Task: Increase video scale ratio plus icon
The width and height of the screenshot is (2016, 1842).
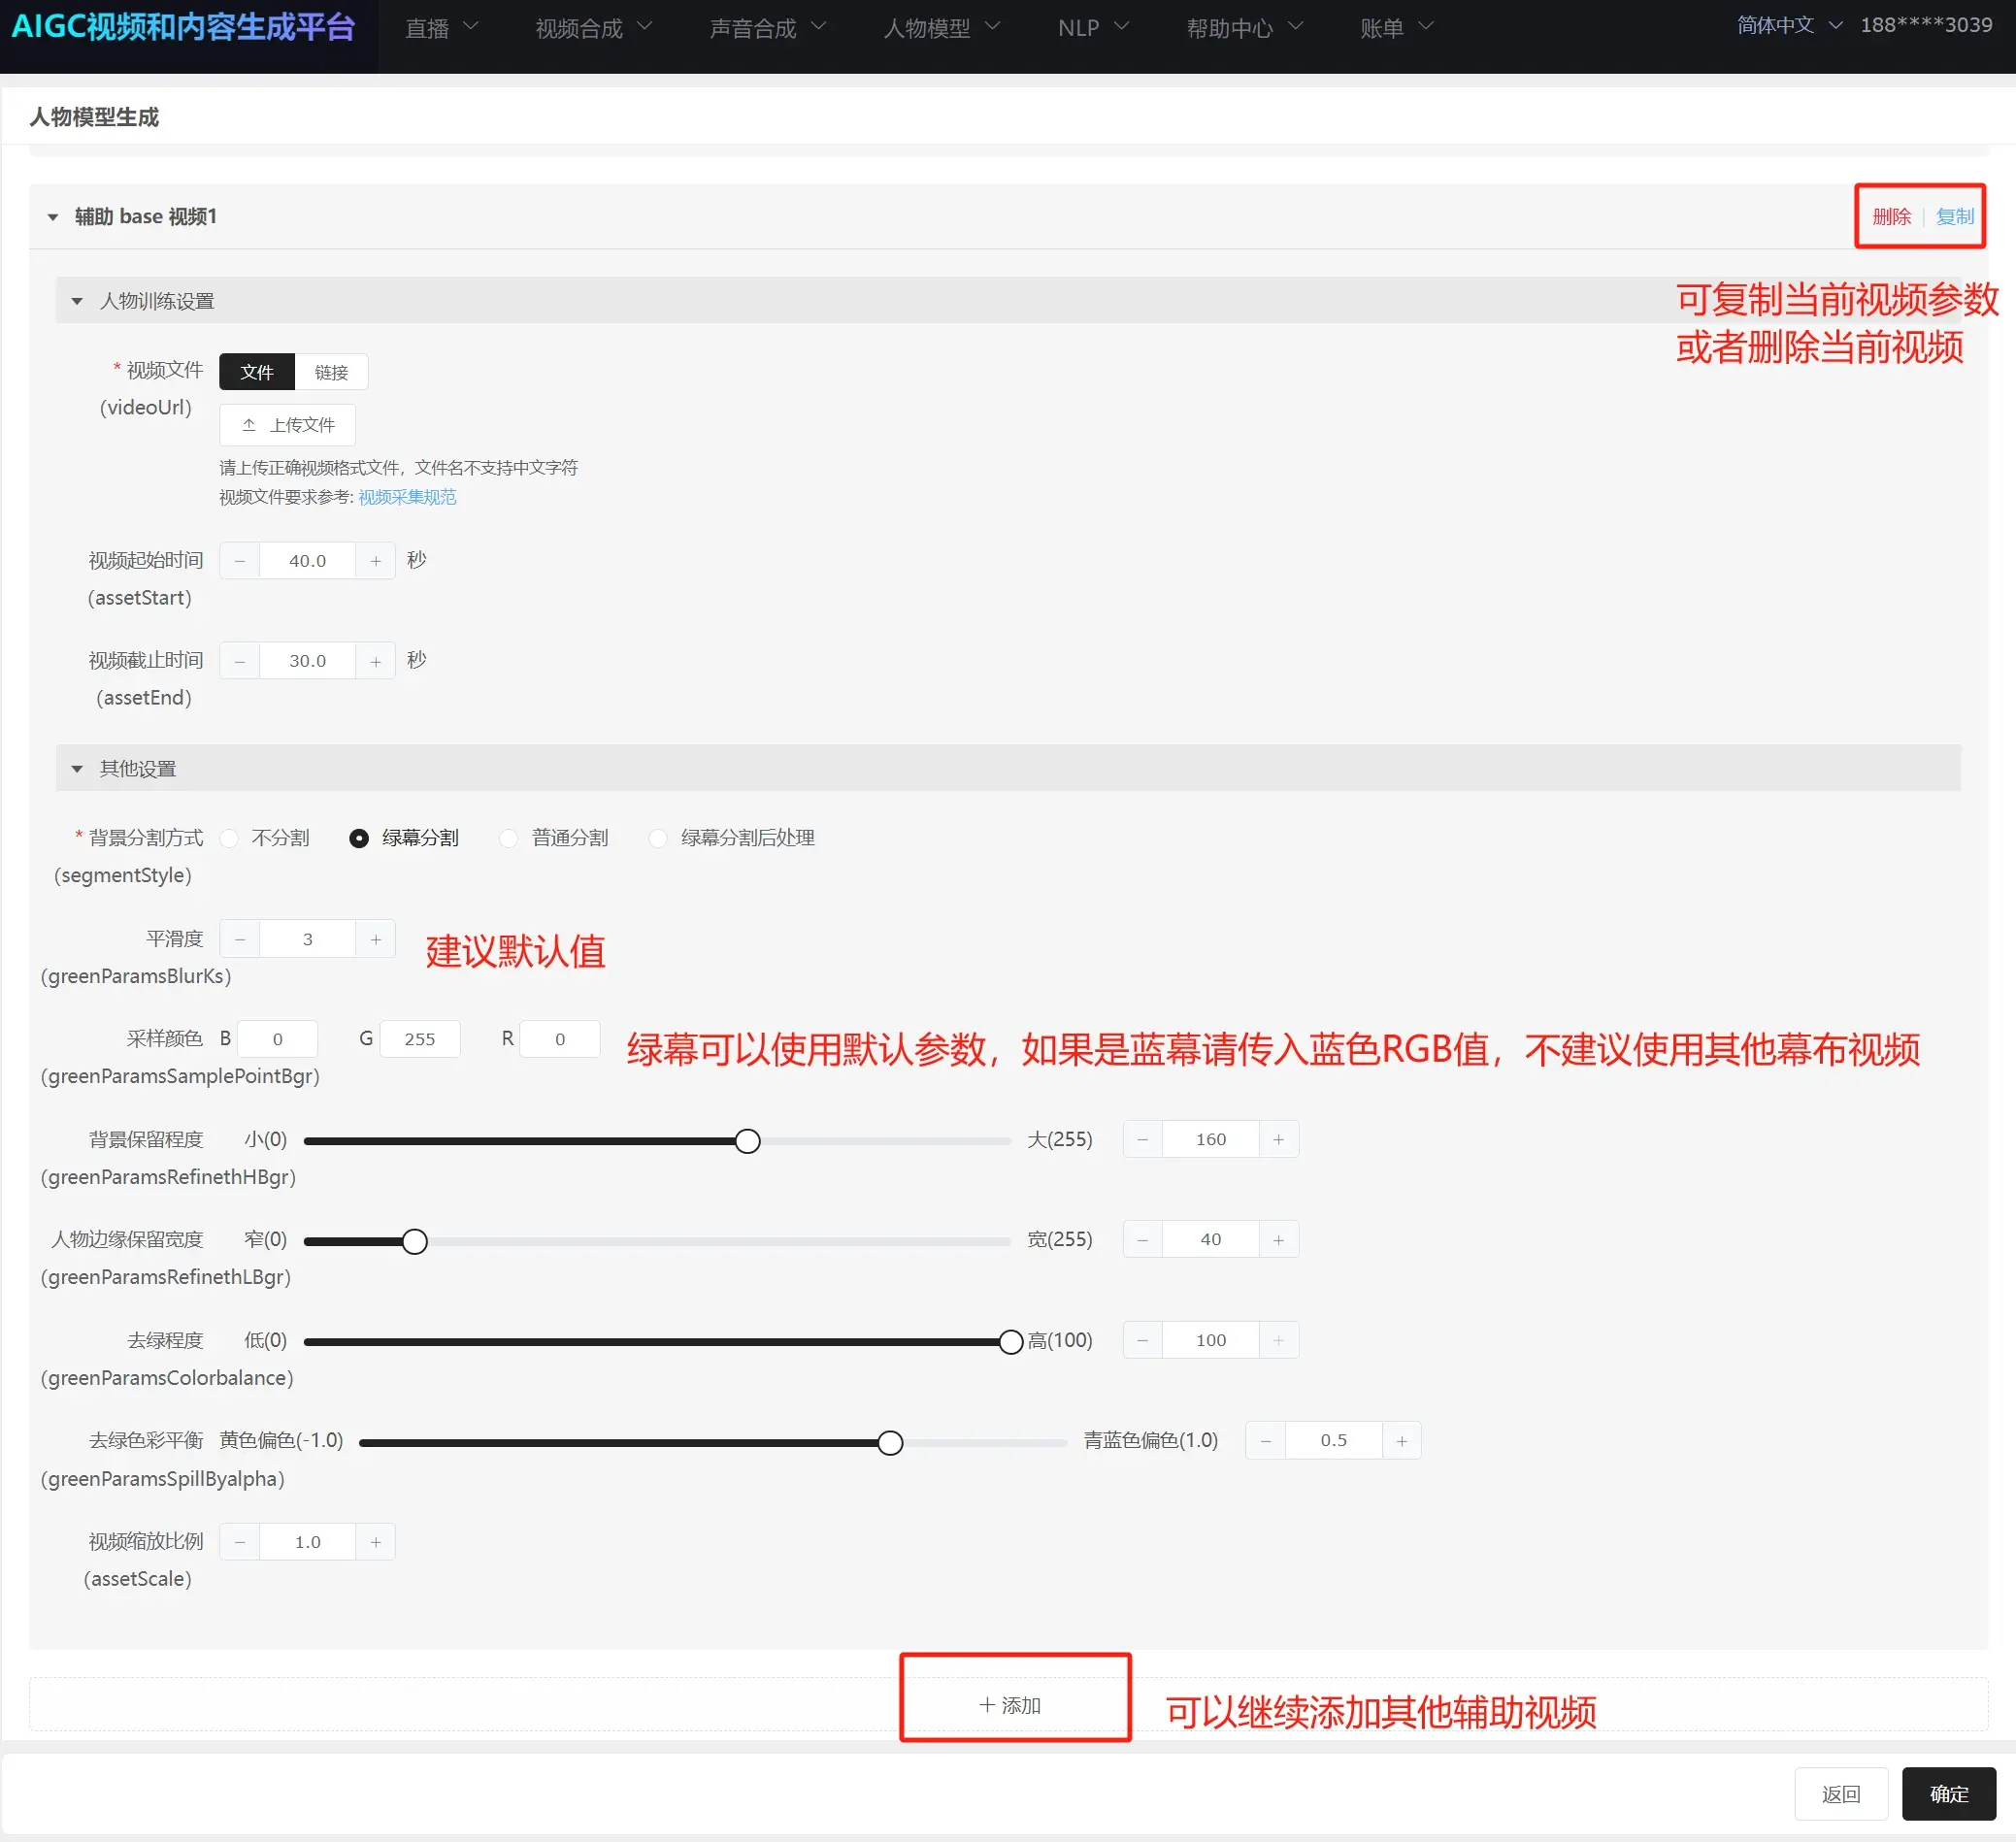Action: 376,1542
